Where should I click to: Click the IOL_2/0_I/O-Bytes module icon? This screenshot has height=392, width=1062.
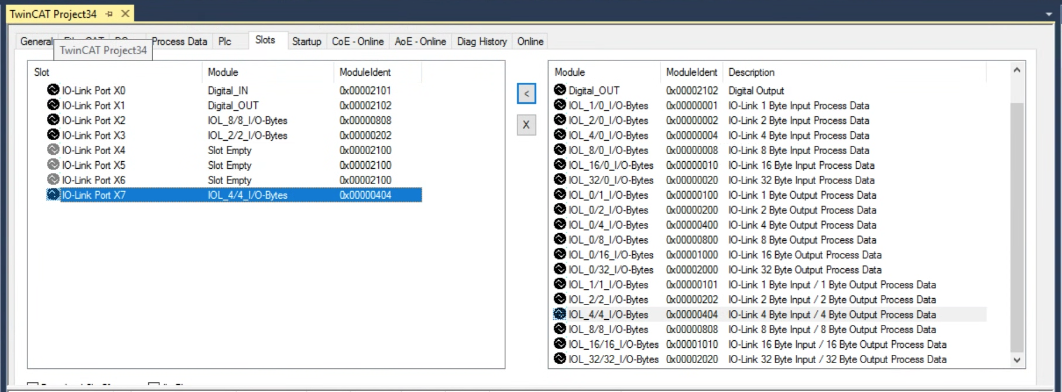coord(559,120)
